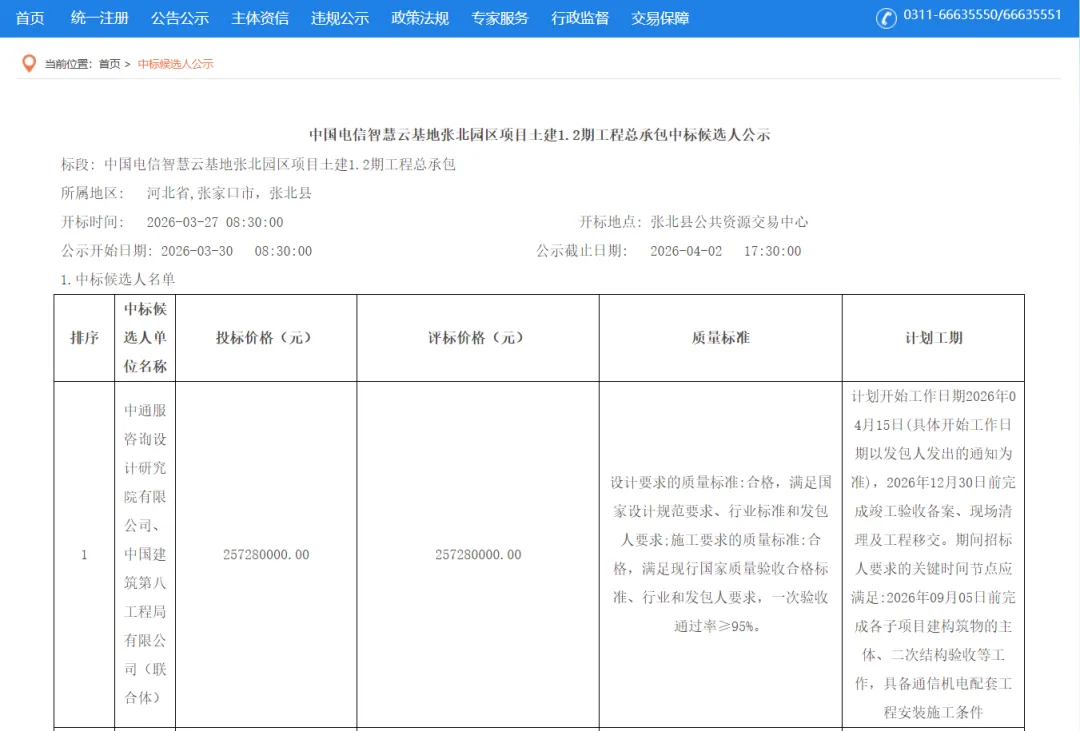This screenshot has height=731, width=1080.
Task: Click the 公示开始日期 date 2026-03-30
Action: click(x=197, y=251)
